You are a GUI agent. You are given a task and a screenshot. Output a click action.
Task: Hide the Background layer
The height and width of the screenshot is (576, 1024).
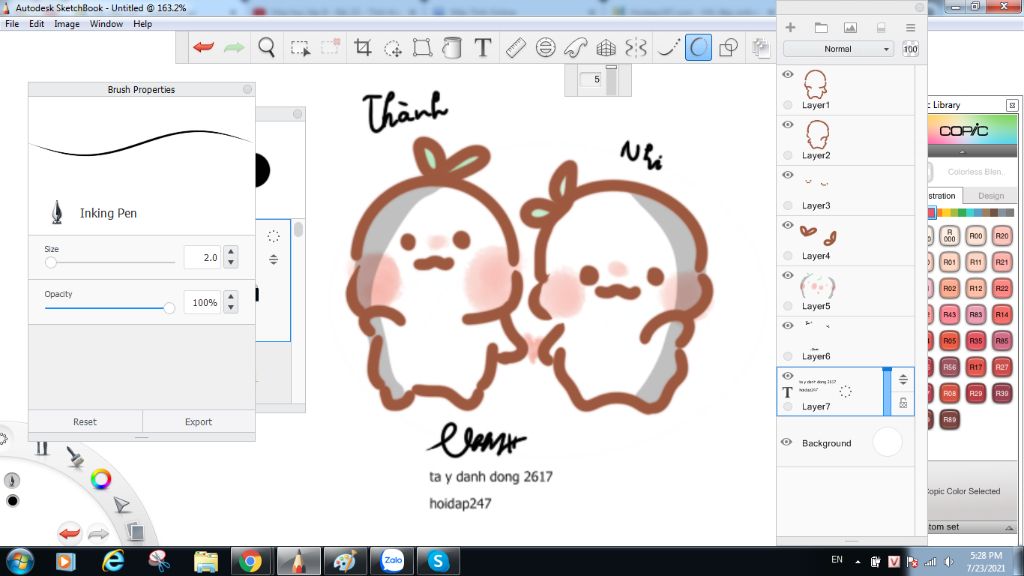786,442
